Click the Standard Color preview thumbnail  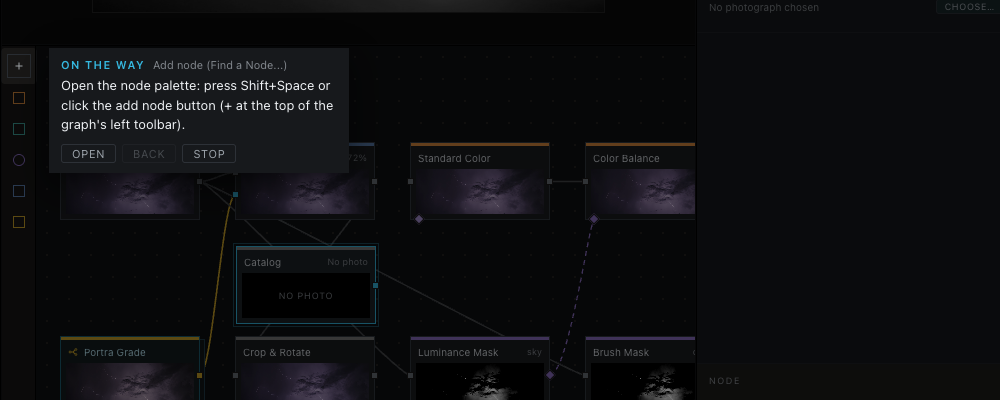pos(480,191)
